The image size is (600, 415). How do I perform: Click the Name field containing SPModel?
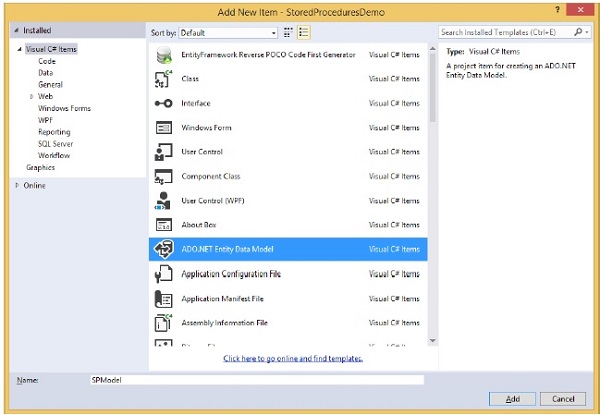(x=256, y=380)
